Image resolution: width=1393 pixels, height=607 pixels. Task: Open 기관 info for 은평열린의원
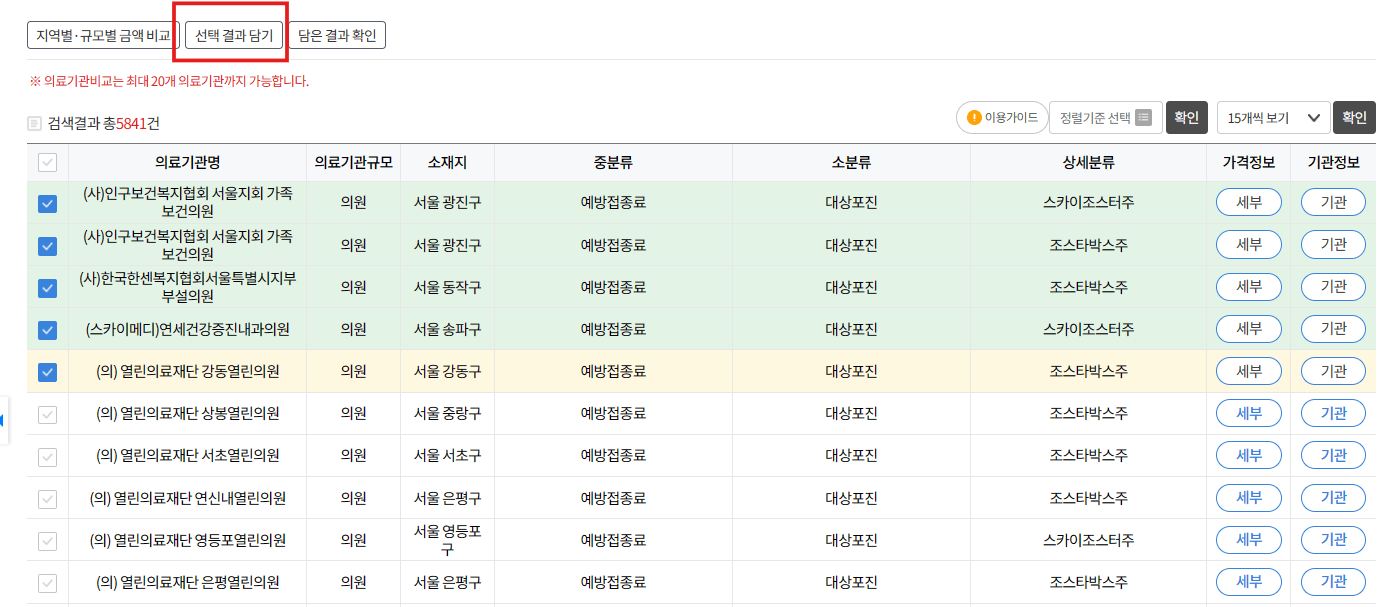[1332, 581]
